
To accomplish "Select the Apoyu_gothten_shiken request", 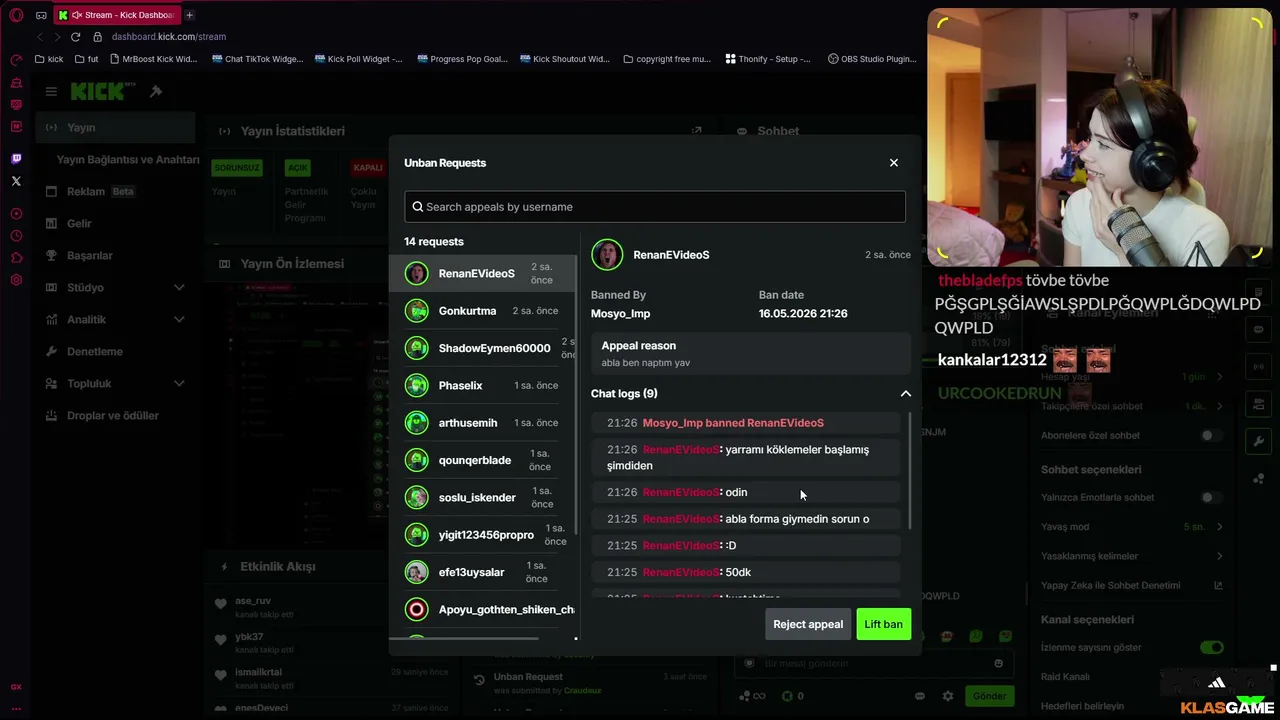I will click(x=483, y=610).
